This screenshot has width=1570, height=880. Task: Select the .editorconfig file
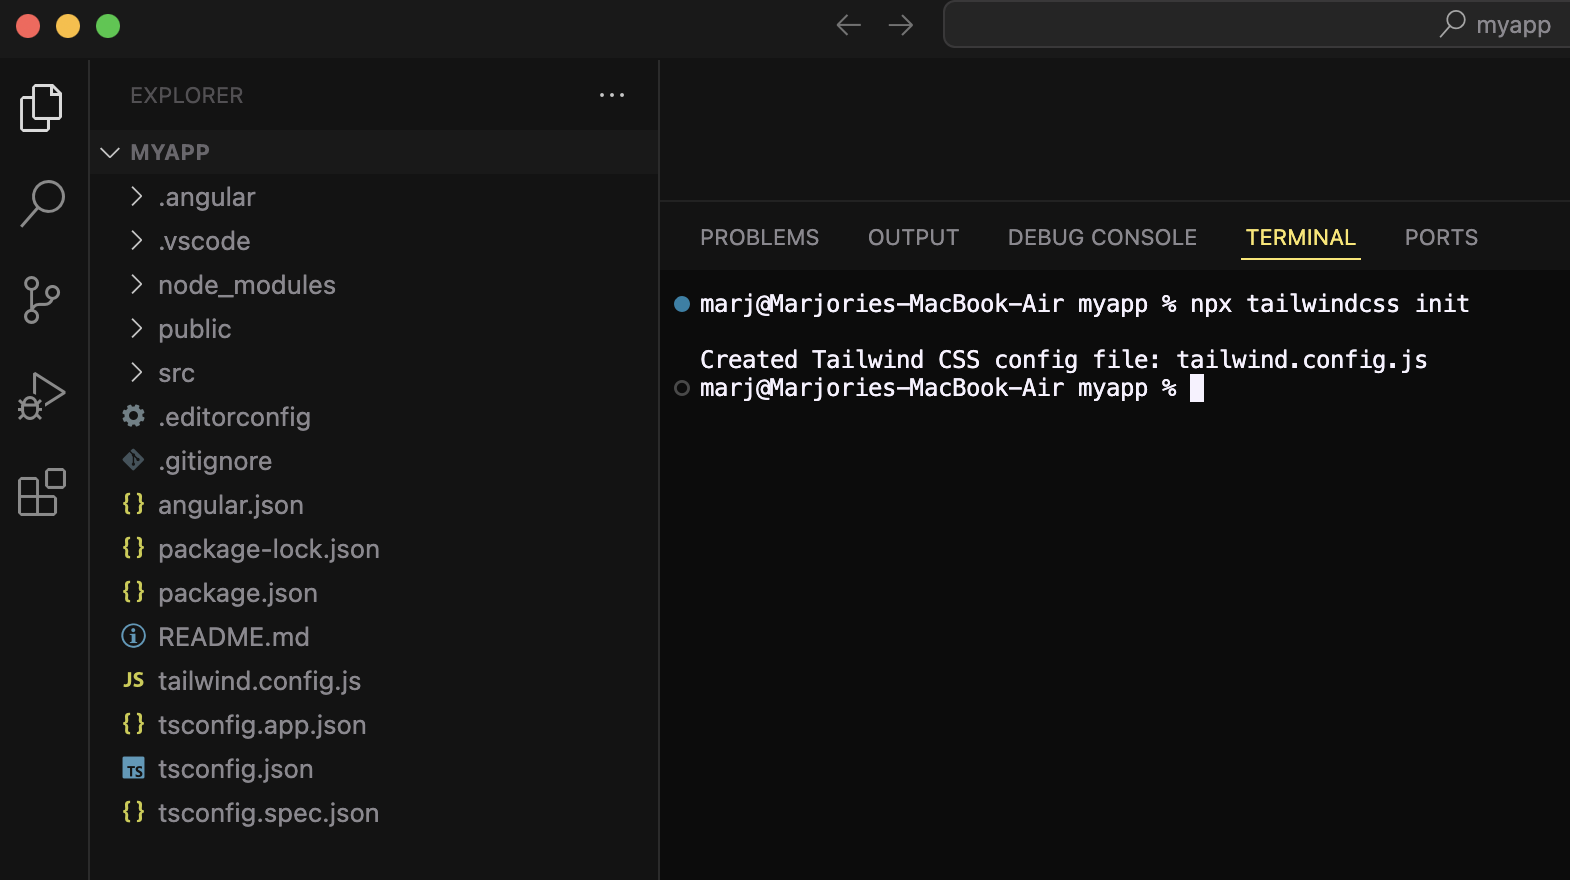pos(234,417)
